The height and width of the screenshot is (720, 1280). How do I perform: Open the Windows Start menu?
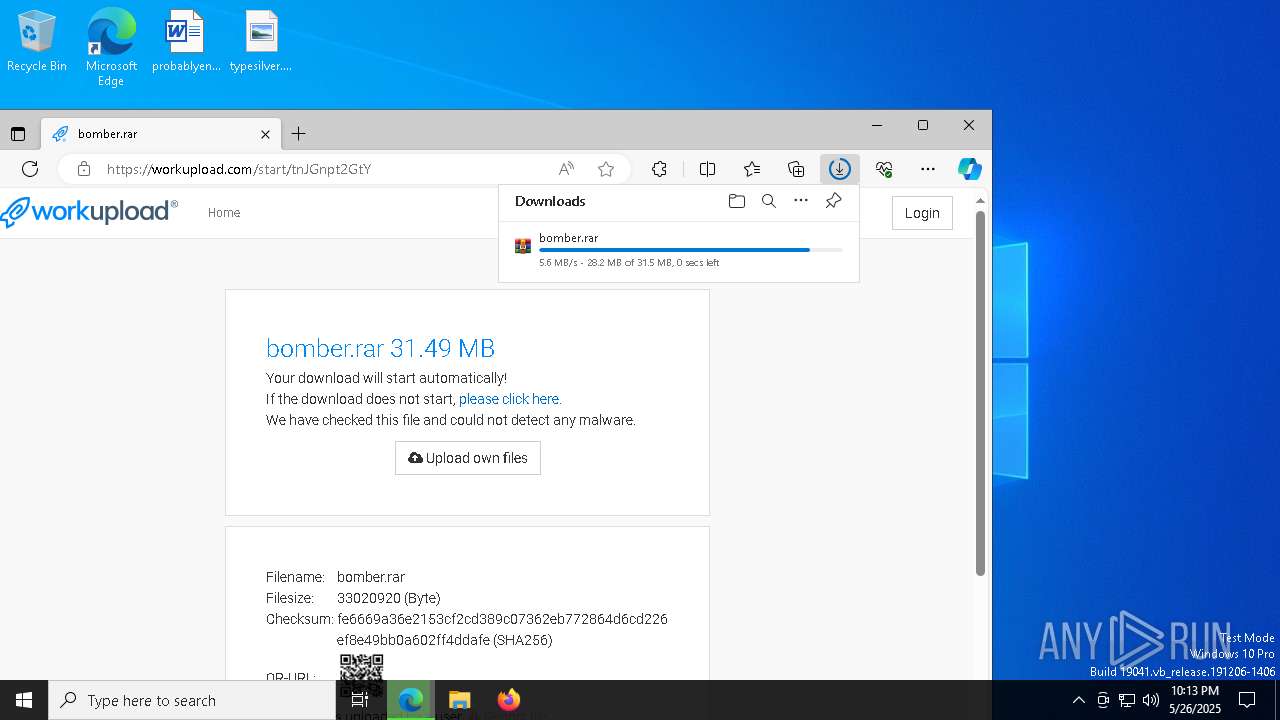point(24,700)
